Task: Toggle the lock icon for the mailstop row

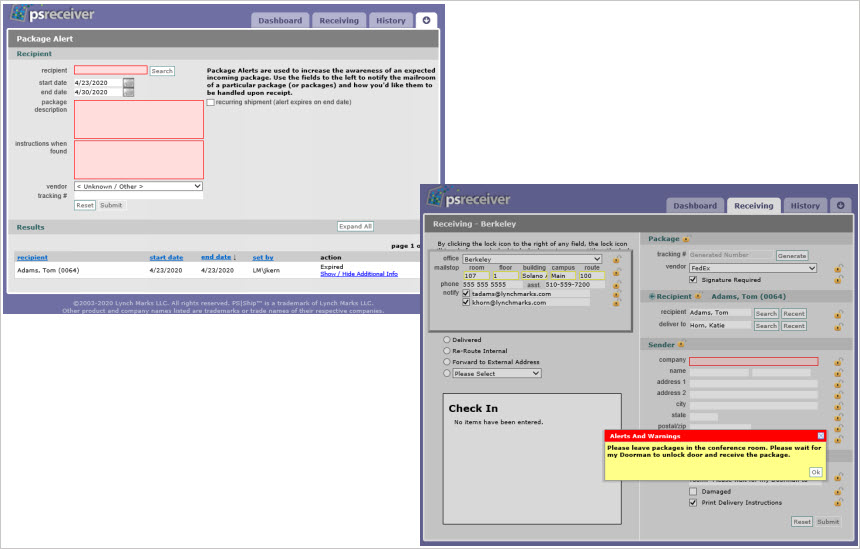Action: pyautogui.click(x=616, y=272)
